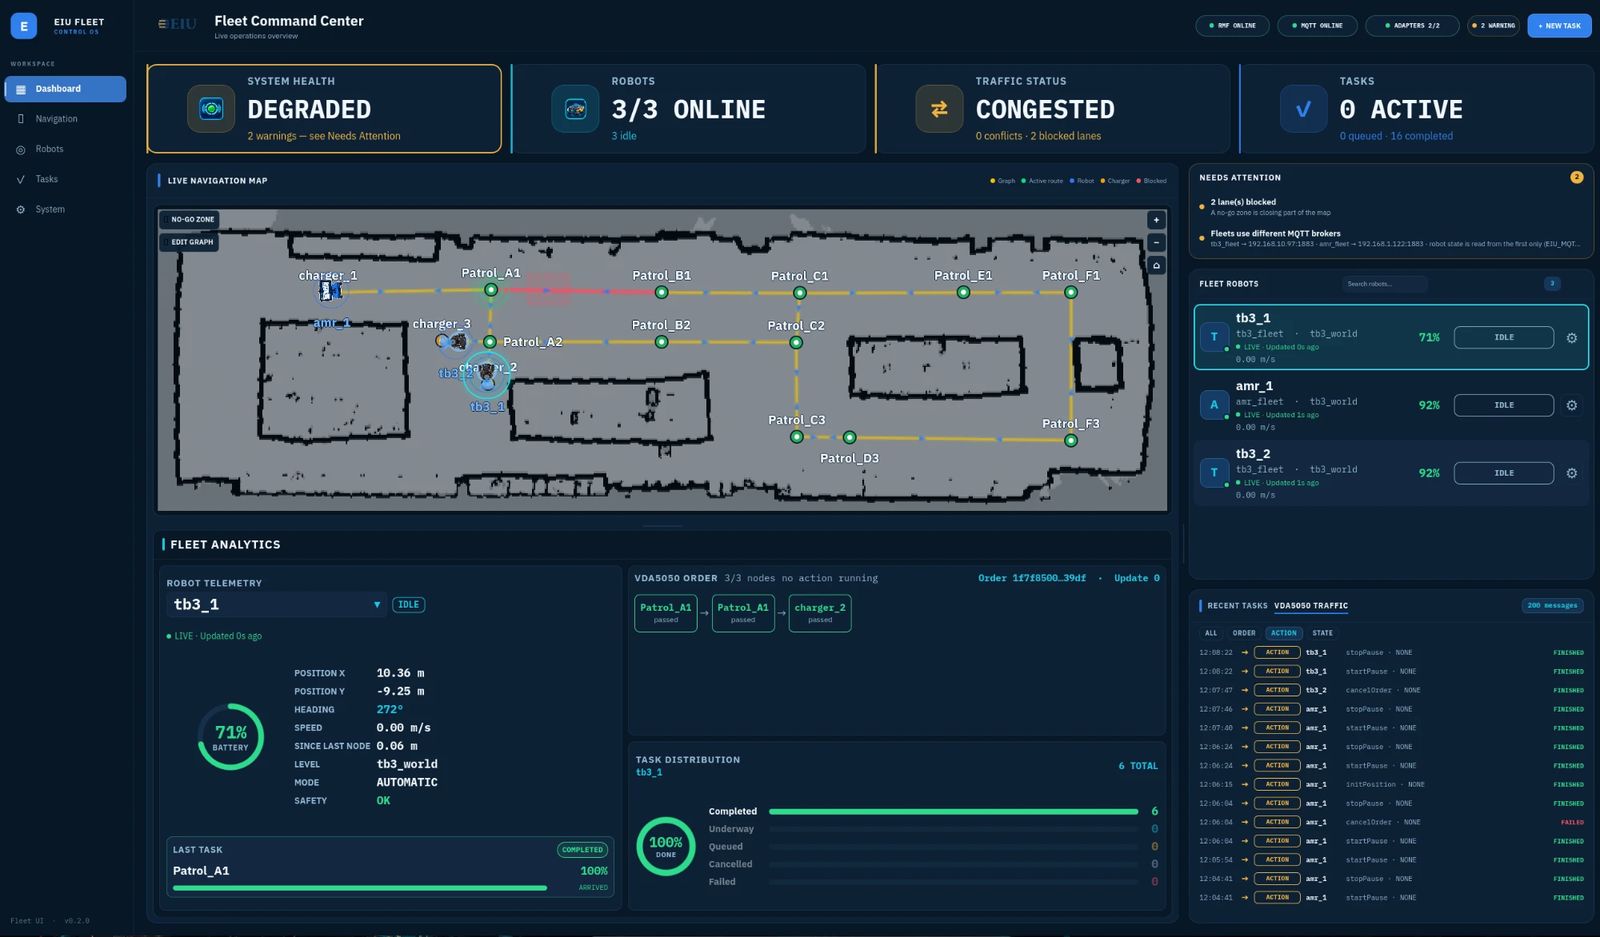Click IDLE button for robot amr_1

pos(1503,405)
